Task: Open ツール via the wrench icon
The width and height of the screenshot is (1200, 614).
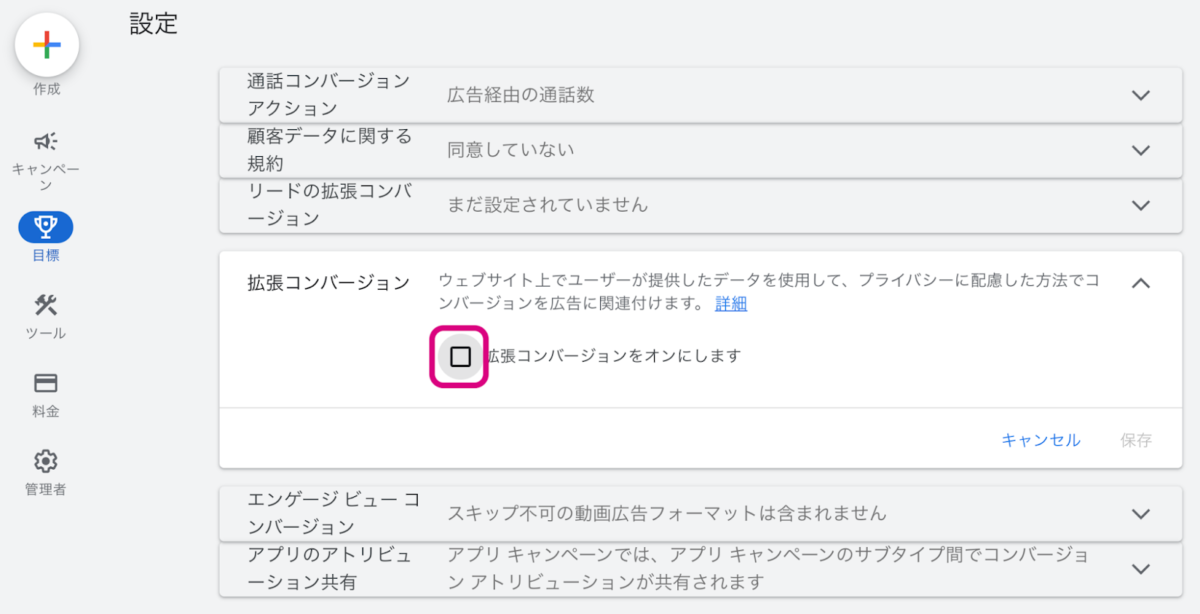Action: (x=46, y=305)
